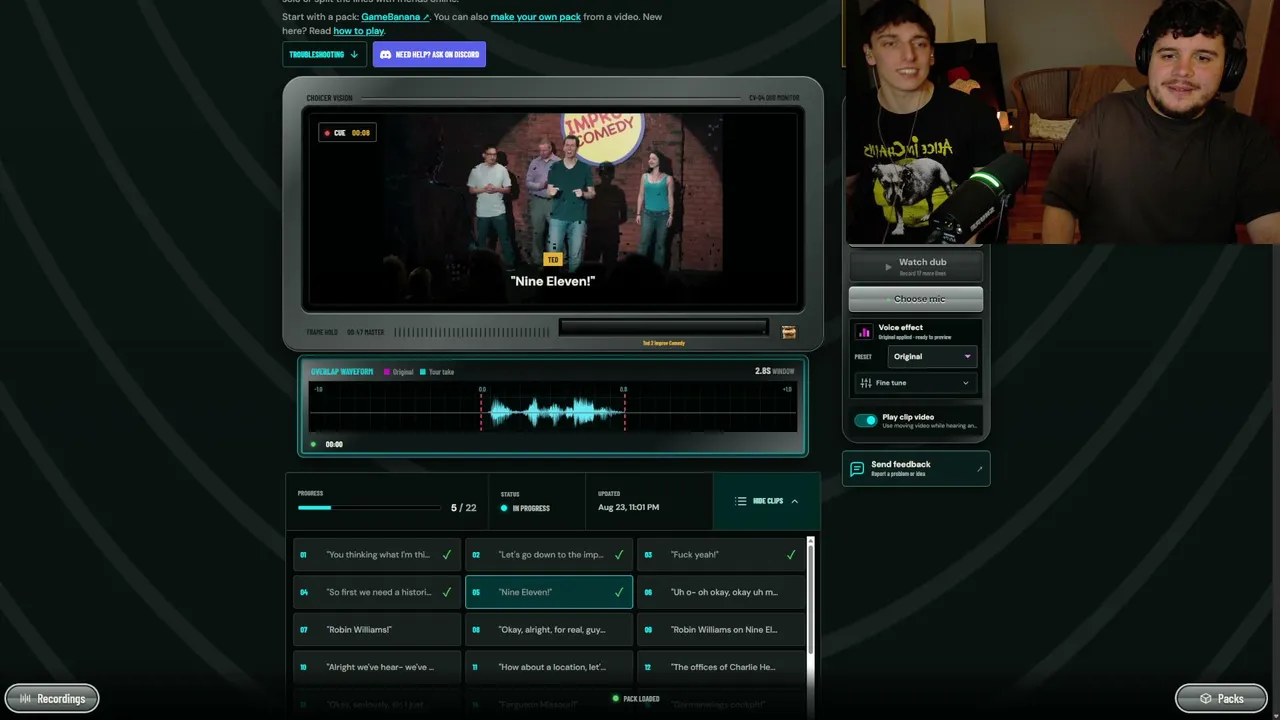Expand the Fine tune section
This screenshot has width=1280, height=720.
pyautogui.click(x=916, y=383)
